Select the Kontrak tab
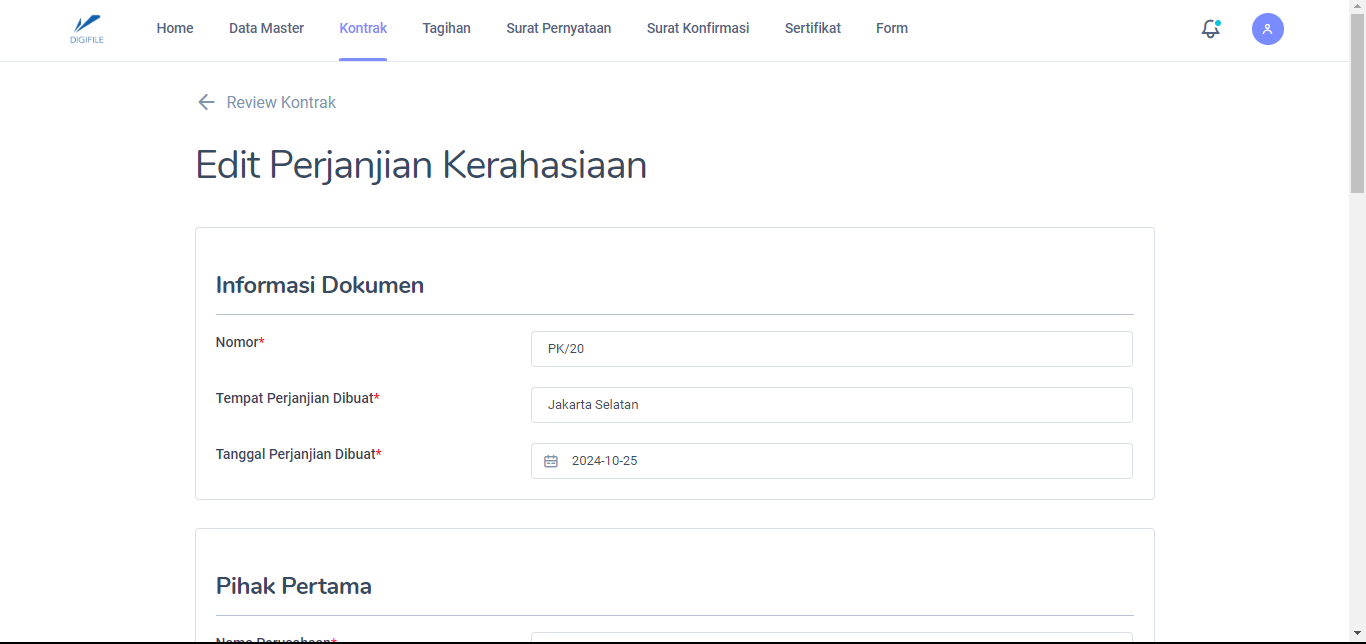Screen dimensions: 1366x644 pyautogui.click(x=363, y=28)
